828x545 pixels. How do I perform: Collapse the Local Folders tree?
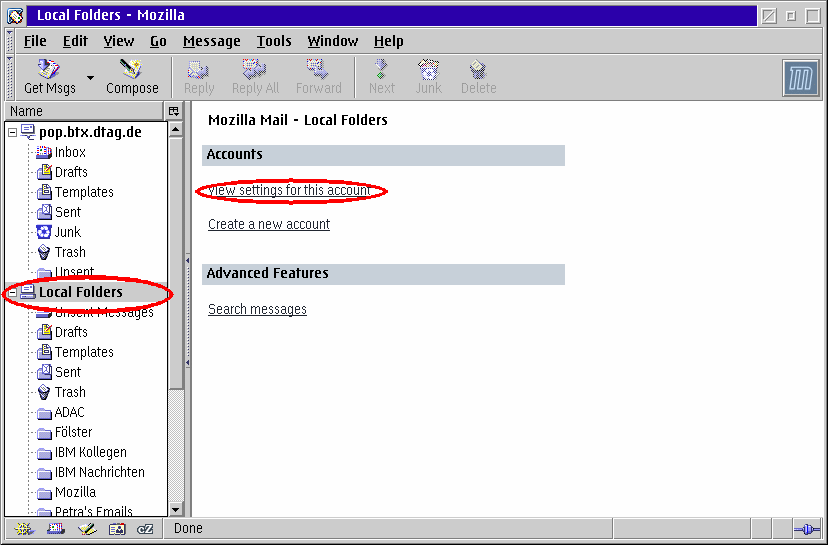(13, 292)
